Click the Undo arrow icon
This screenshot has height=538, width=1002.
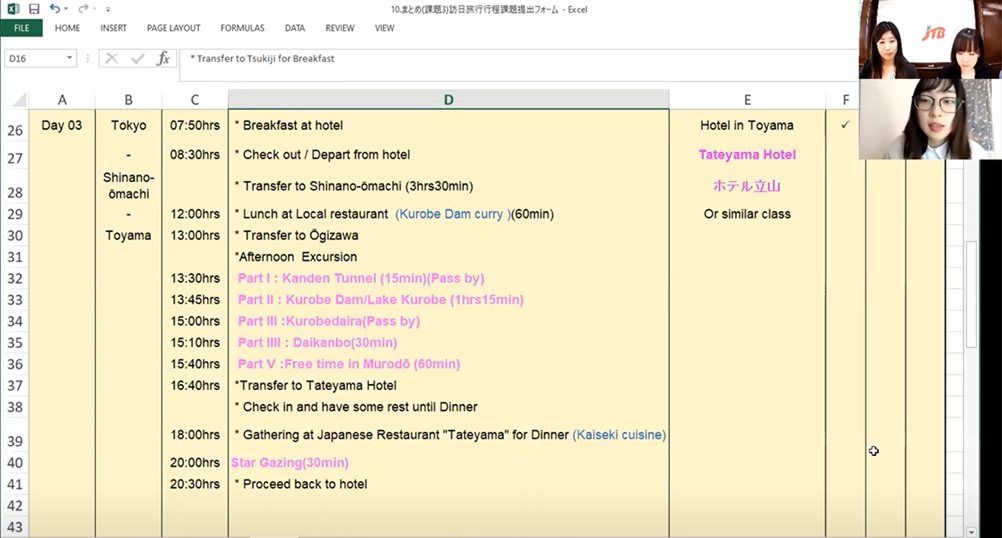pyautogui.click(x=54, y=9)
